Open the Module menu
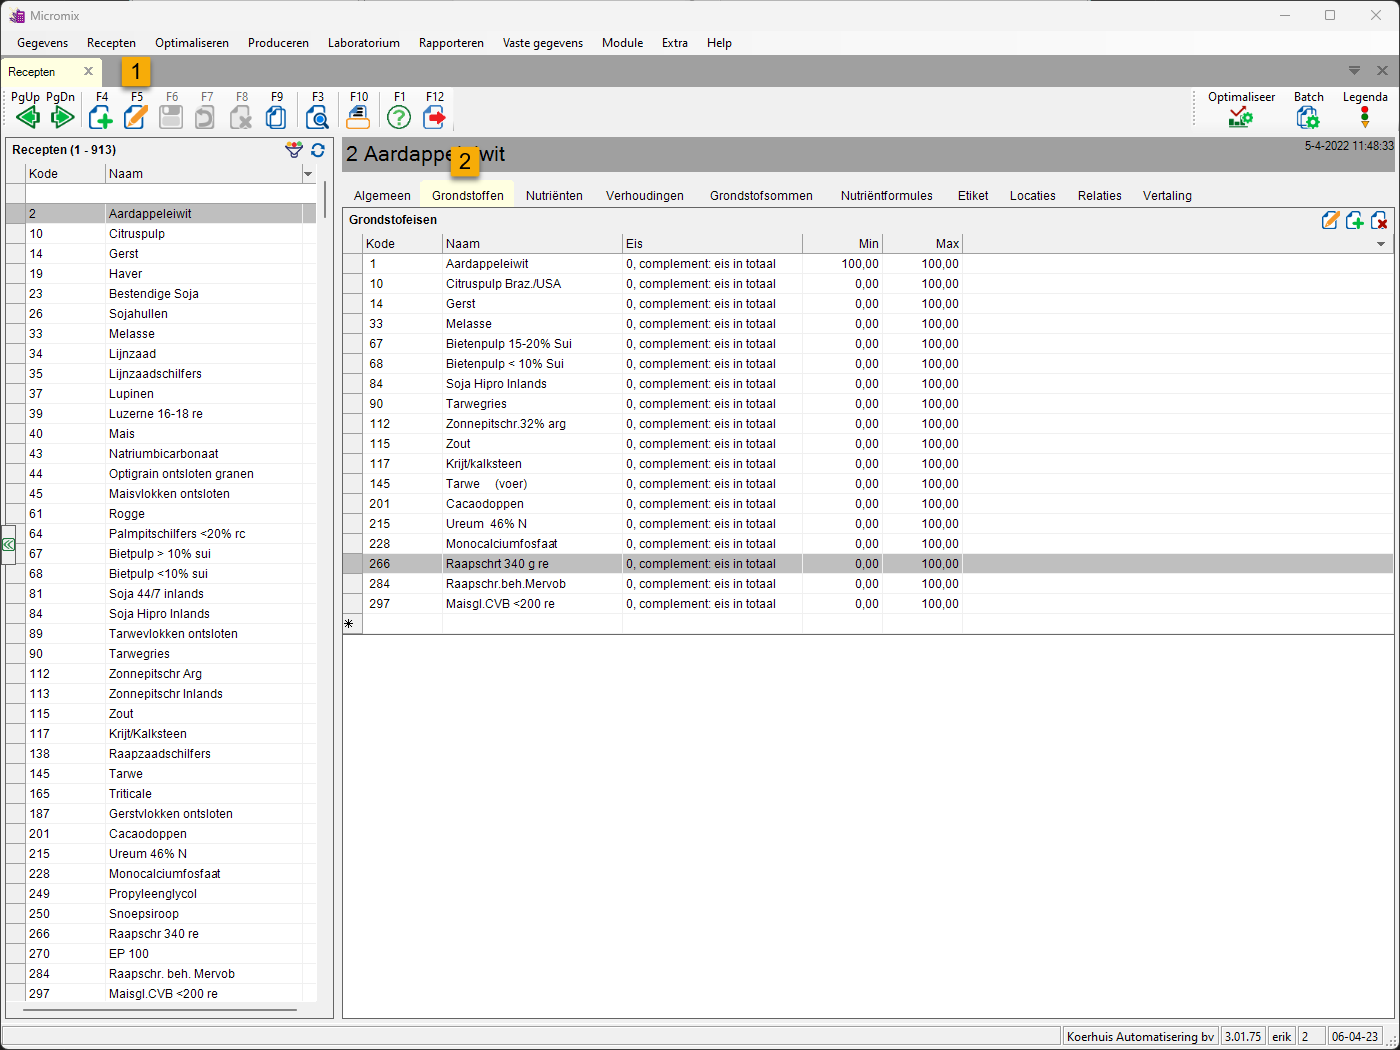Screen dimensions: 1400x1050 [622, 43]
